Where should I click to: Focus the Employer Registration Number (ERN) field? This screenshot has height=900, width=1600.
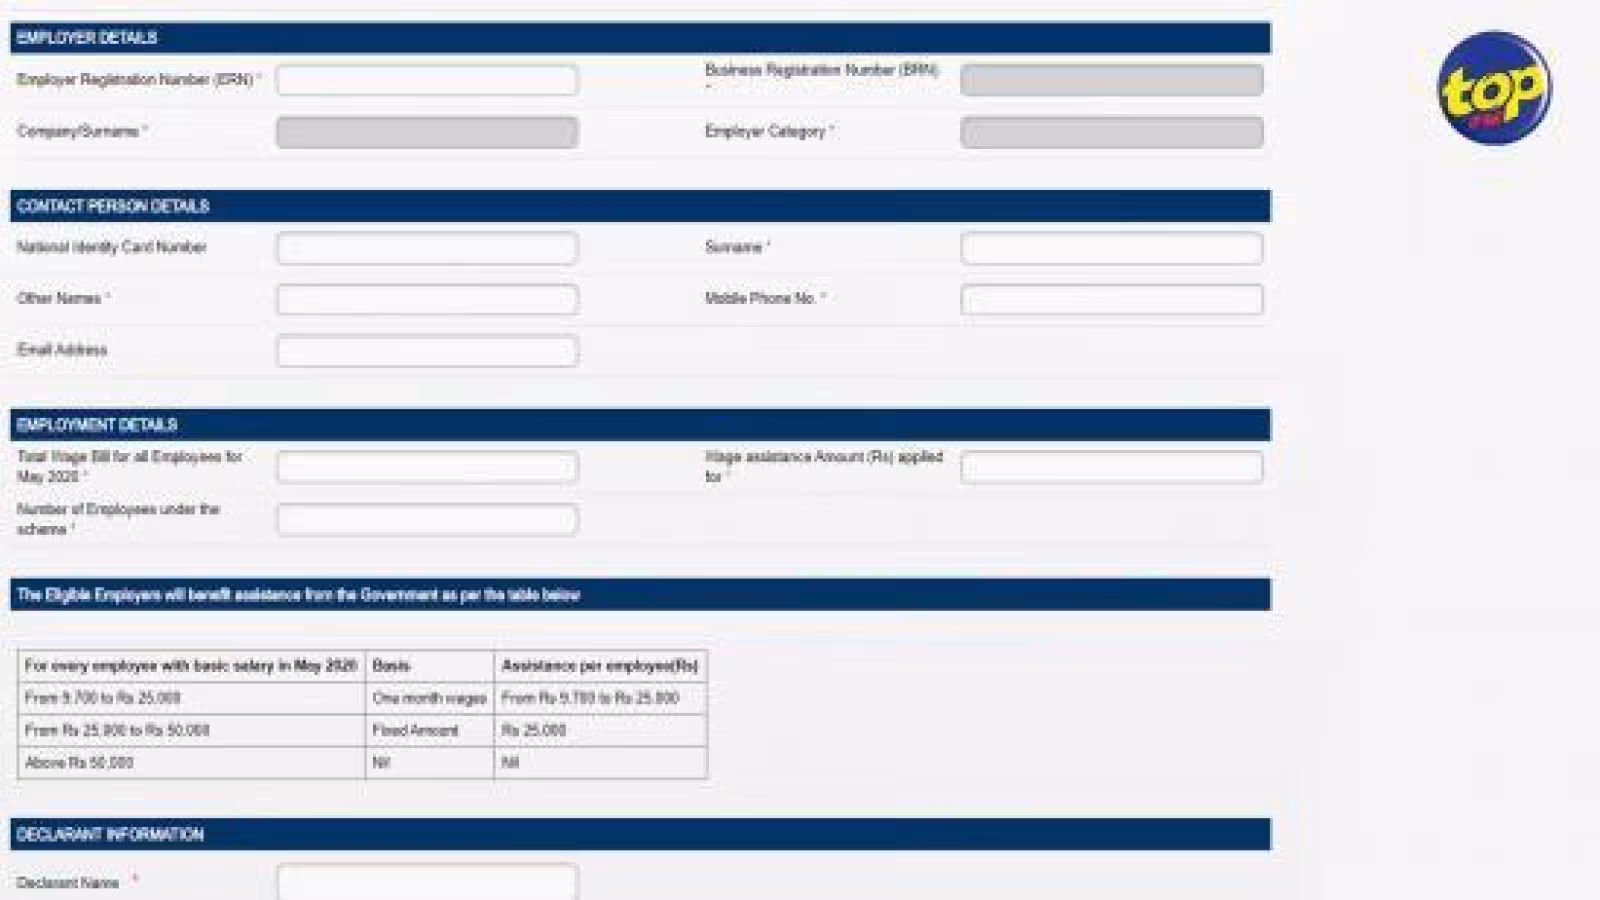pyautogui.click(x=427, y=80)
